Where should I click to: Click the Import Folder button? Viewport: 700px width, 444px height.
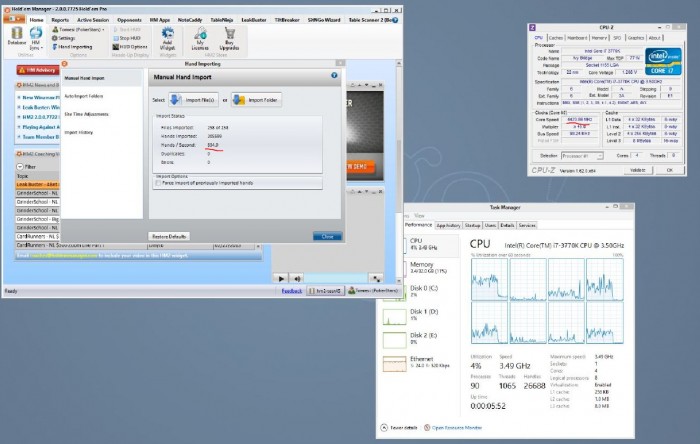[256, 100]
